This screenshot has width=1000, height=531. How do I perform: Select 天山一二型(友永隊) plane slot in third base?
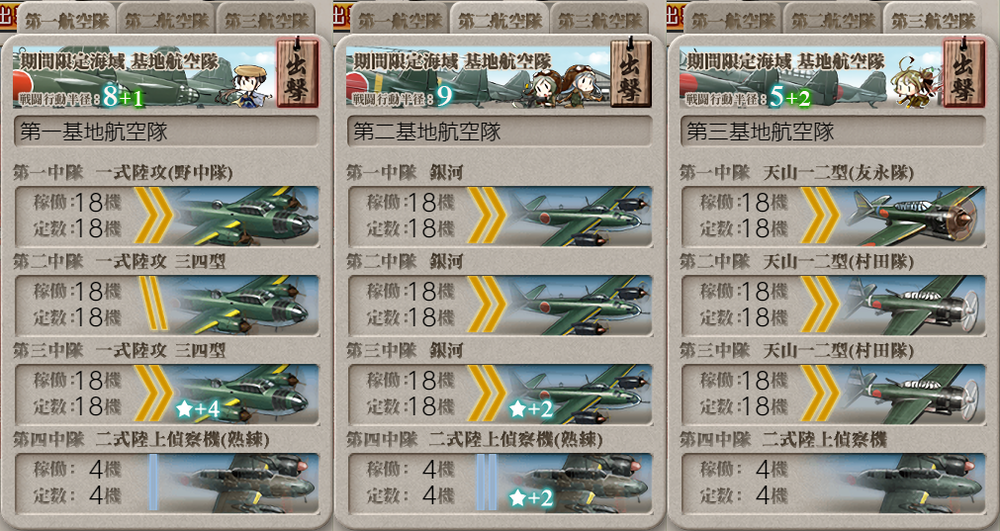click(x=833, y=216)
